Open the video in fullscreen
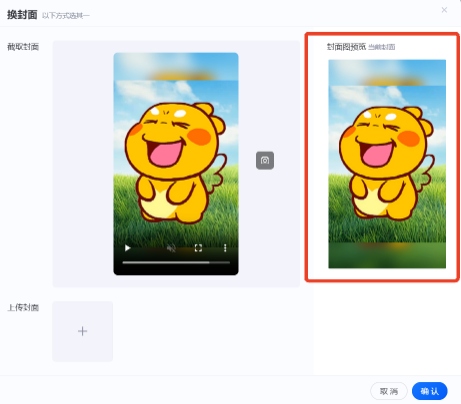Viewport: 461px width, 404px height. click(x=198, y=248)
